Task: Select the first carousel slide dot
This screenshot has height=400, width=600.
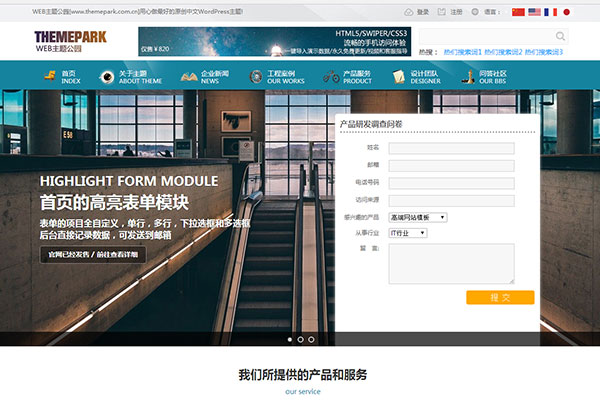Action: 288,340
